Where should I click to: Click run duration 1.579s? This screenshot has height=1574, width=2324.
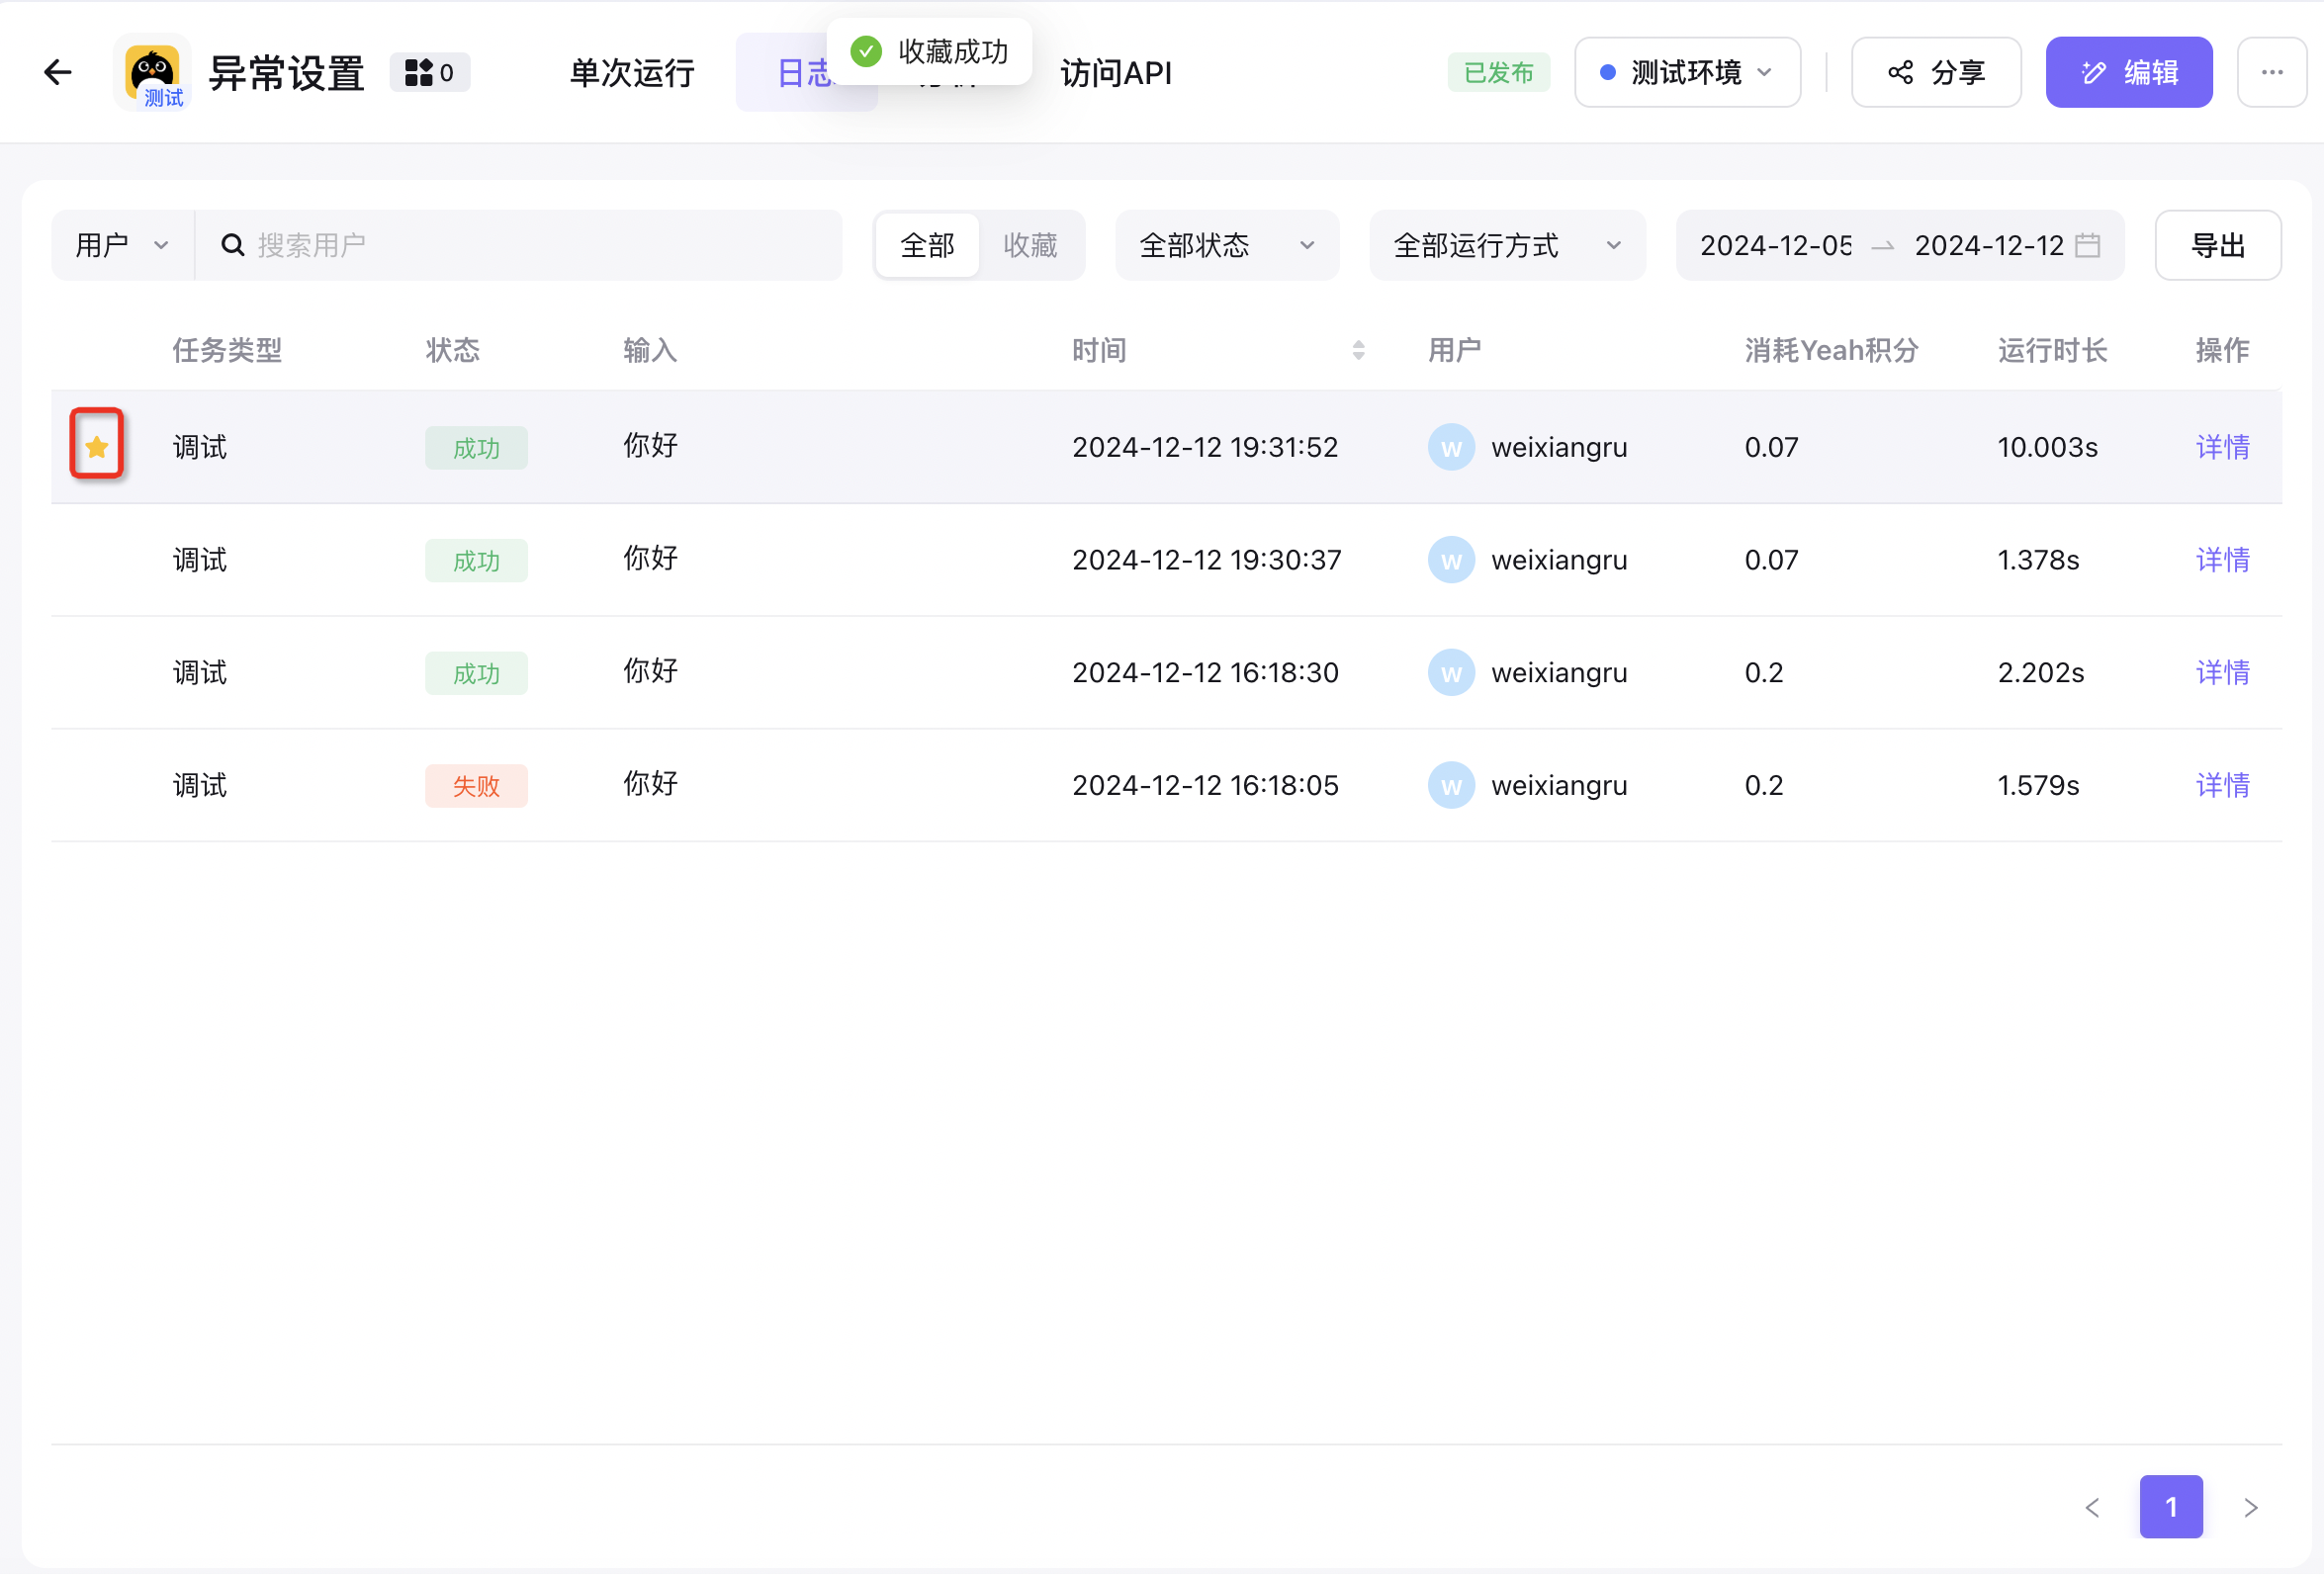point(2038,786)
